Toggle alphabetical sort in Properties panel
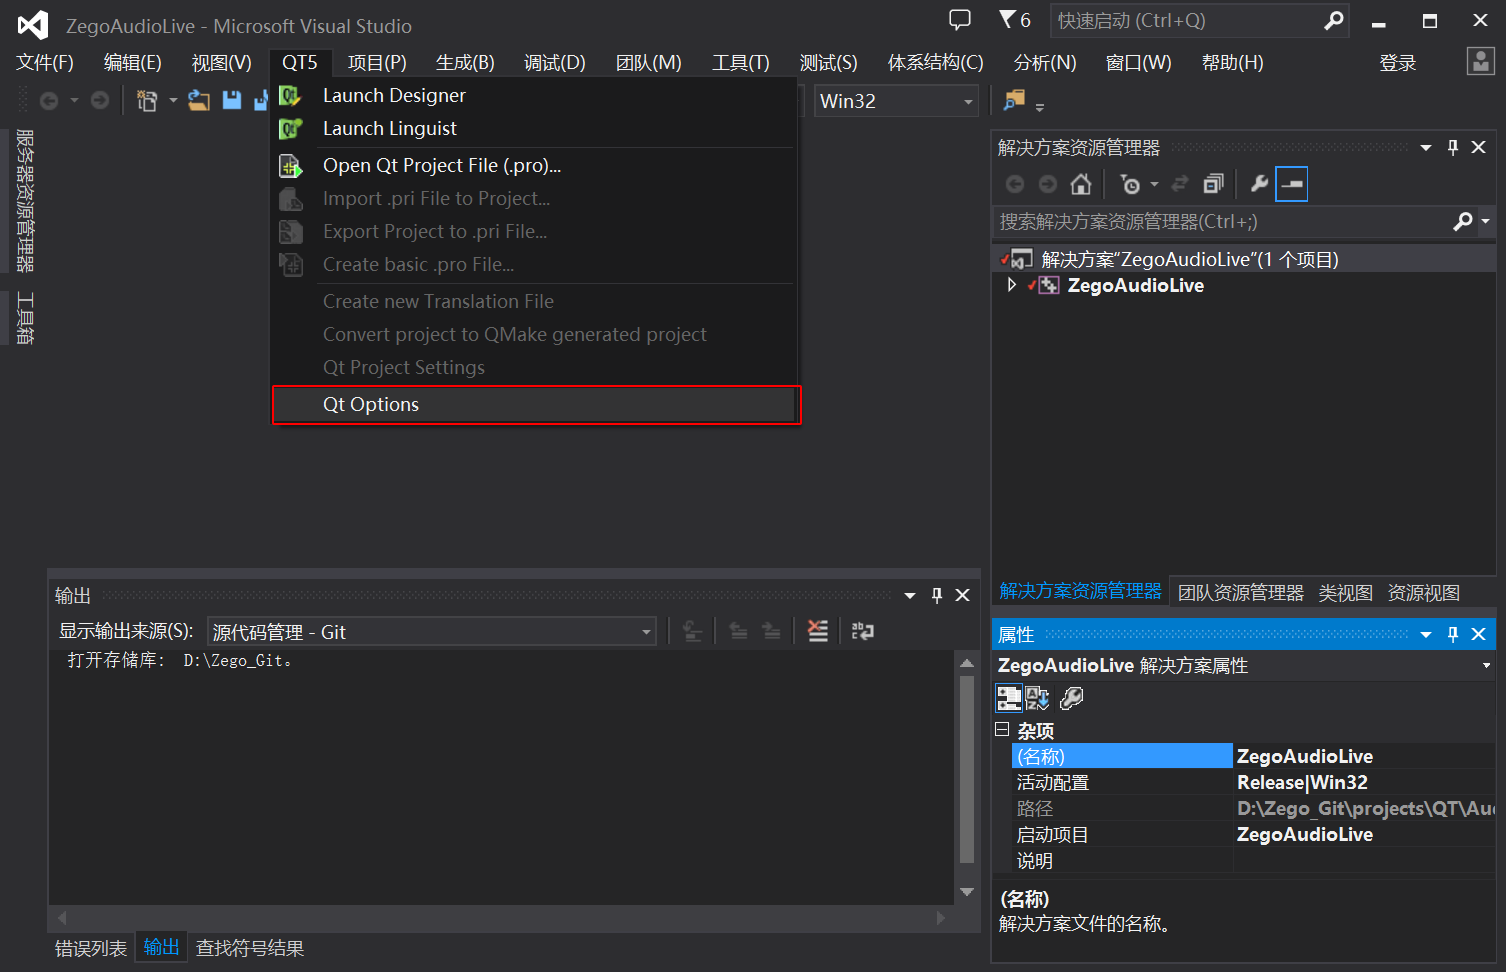 (x=1038, y=698)
